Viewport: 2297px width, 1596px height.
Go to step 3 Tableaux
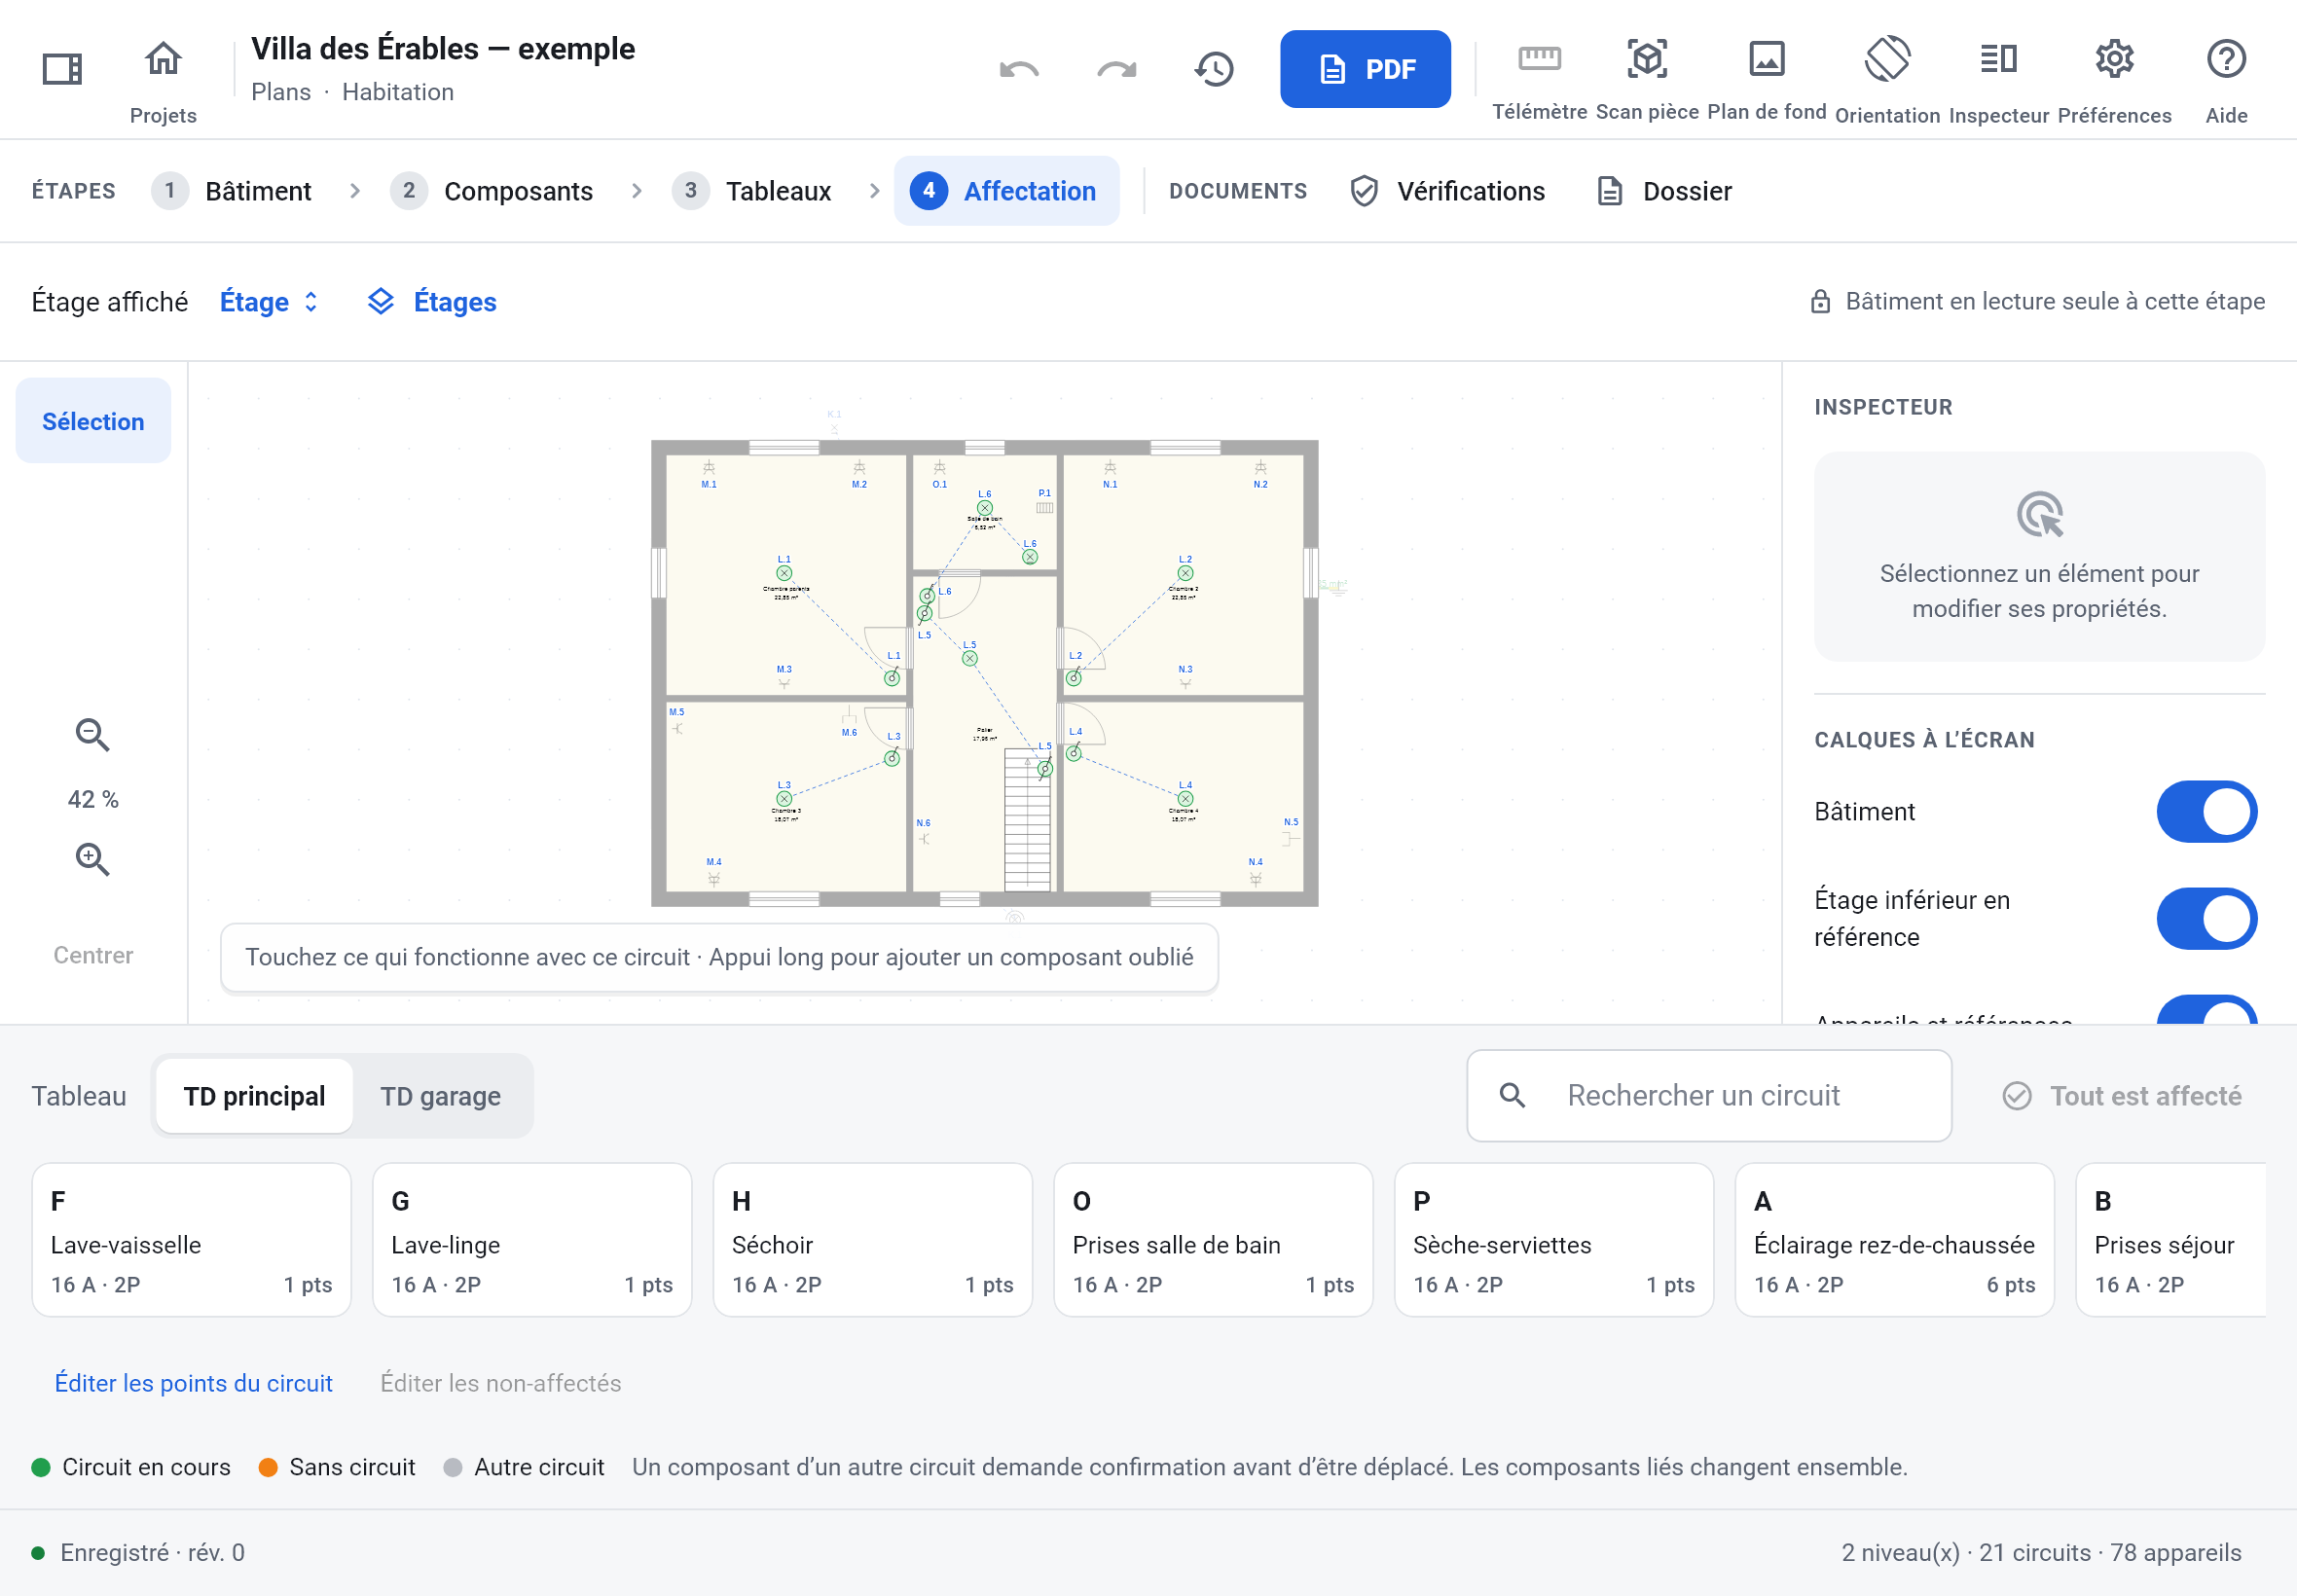(x=752, y=191)
